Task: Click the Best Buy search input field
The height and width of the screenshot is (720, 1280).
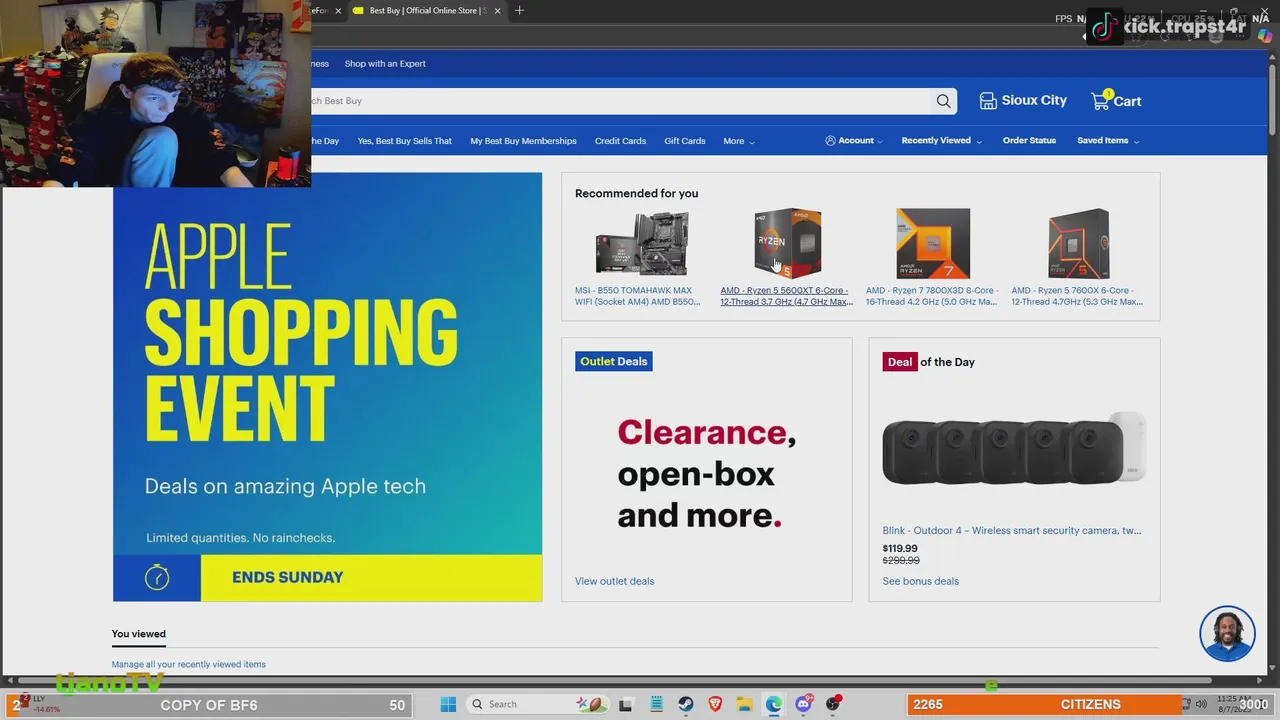Action: [620, 101]
